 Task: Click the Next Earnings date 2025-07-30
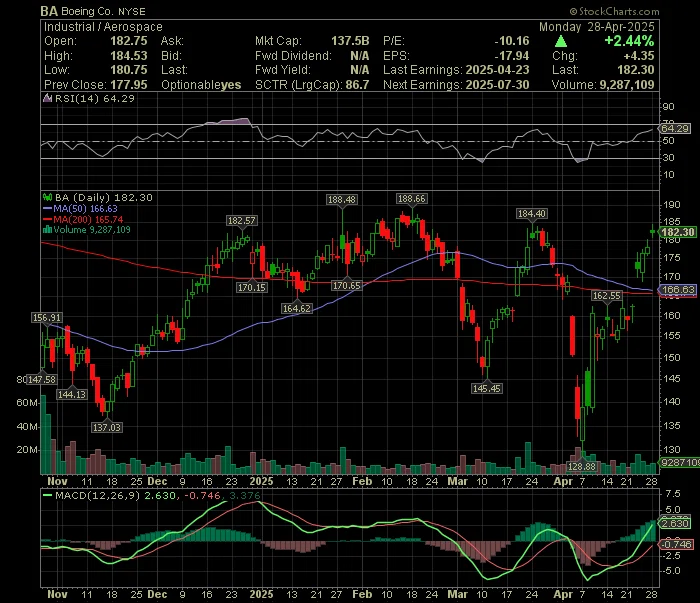click(497, 85)
